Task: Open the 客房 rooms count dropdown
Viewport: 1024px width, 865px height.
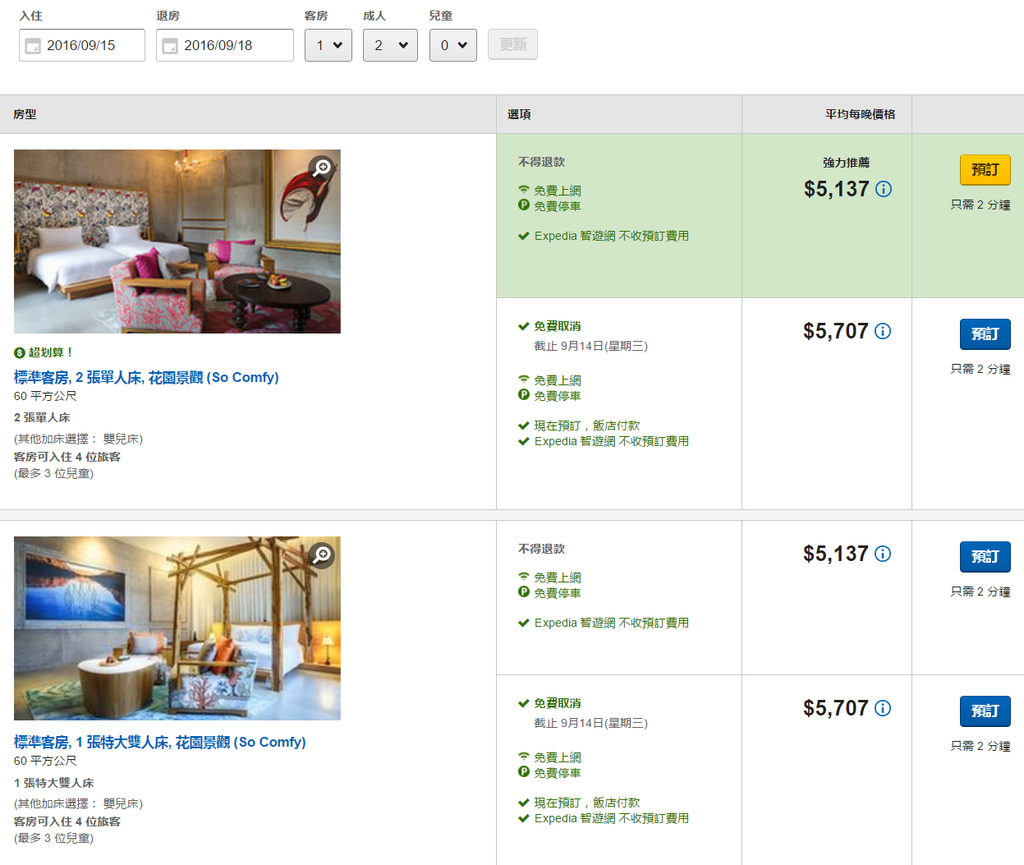Action: pos(328,45)
